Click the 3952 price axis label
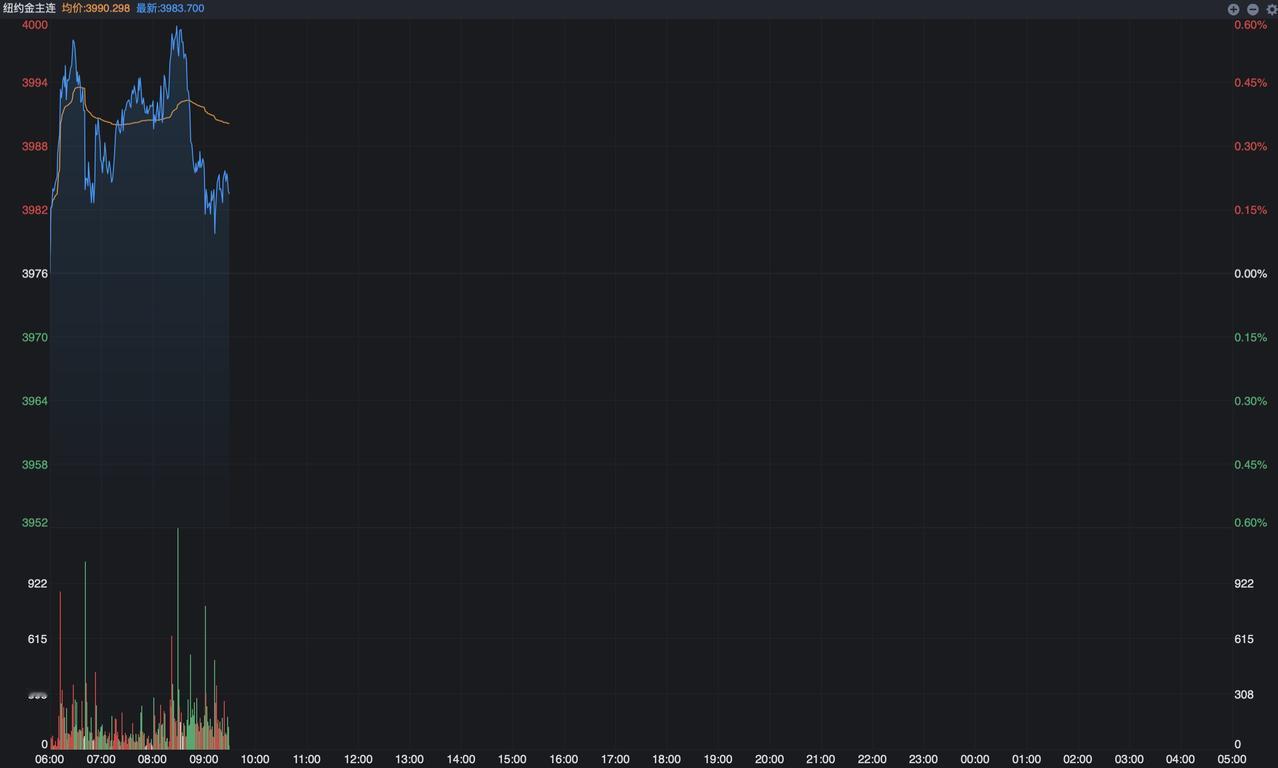 [35, 523]
